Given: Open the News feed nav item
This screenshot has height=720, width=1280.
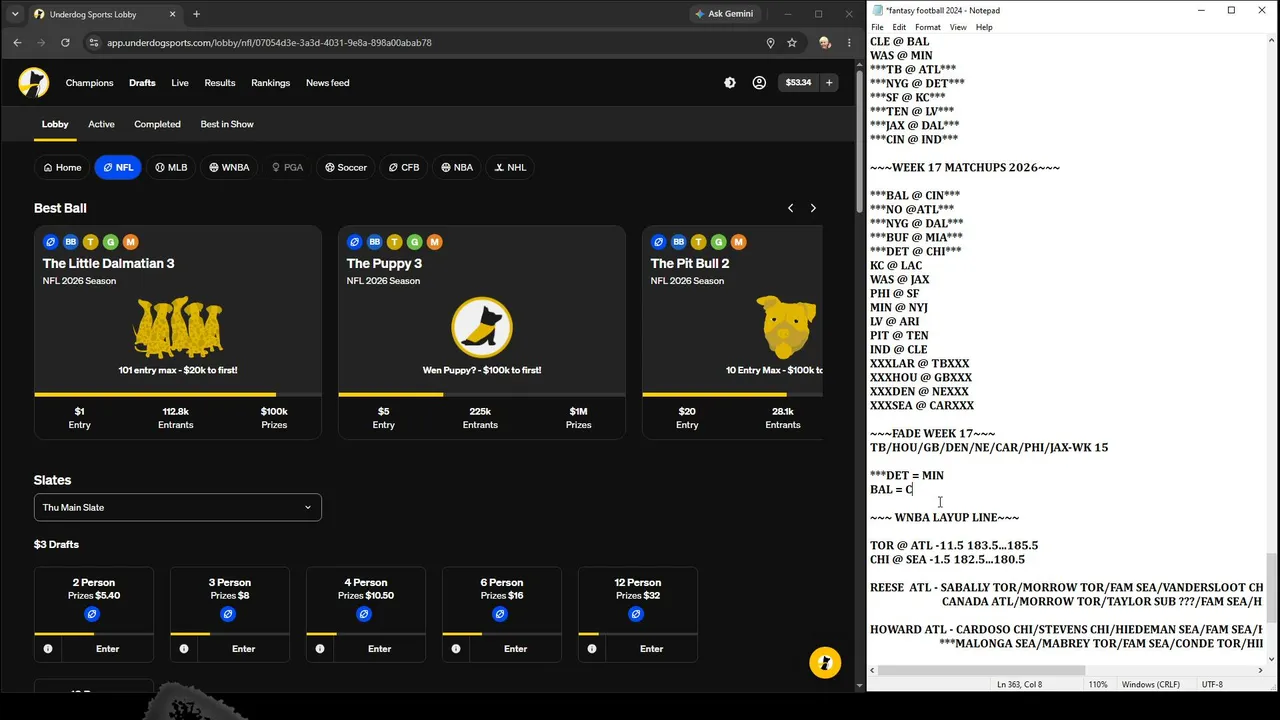Looking at the screenshot, I should click(x=328, y=83).
